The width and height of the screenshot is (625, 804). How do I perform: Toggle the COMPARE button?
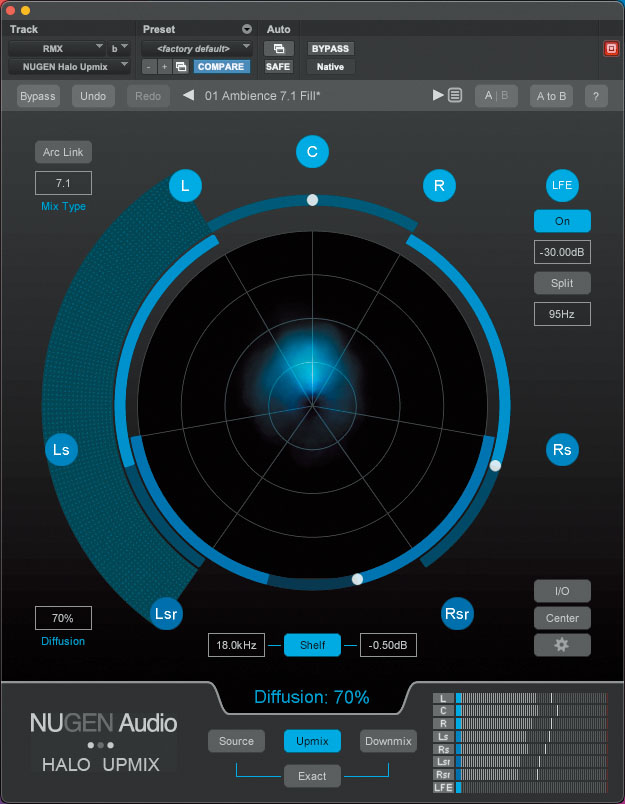(x=221, y=67)
